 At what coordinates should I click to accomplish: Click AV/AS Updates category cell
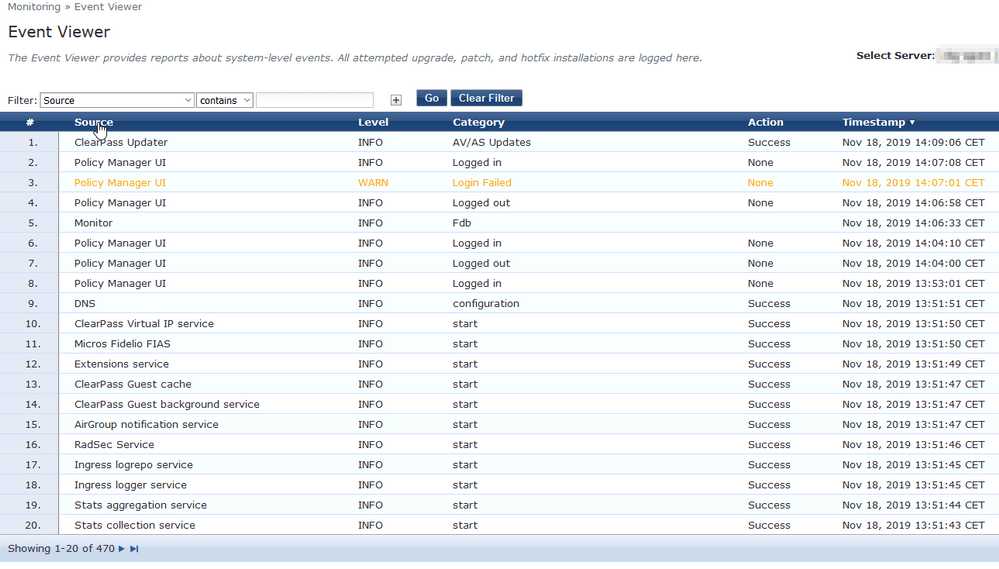(x=491, y=142)
